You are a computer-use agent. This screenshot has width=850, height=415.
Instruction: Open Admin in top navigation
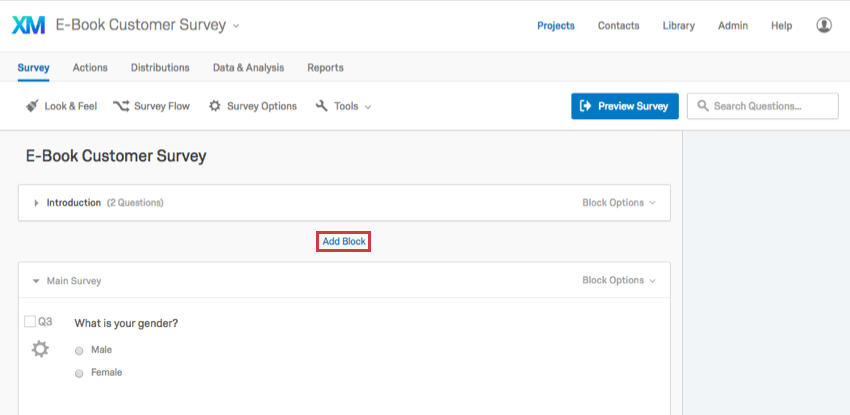tap(733, 25)
